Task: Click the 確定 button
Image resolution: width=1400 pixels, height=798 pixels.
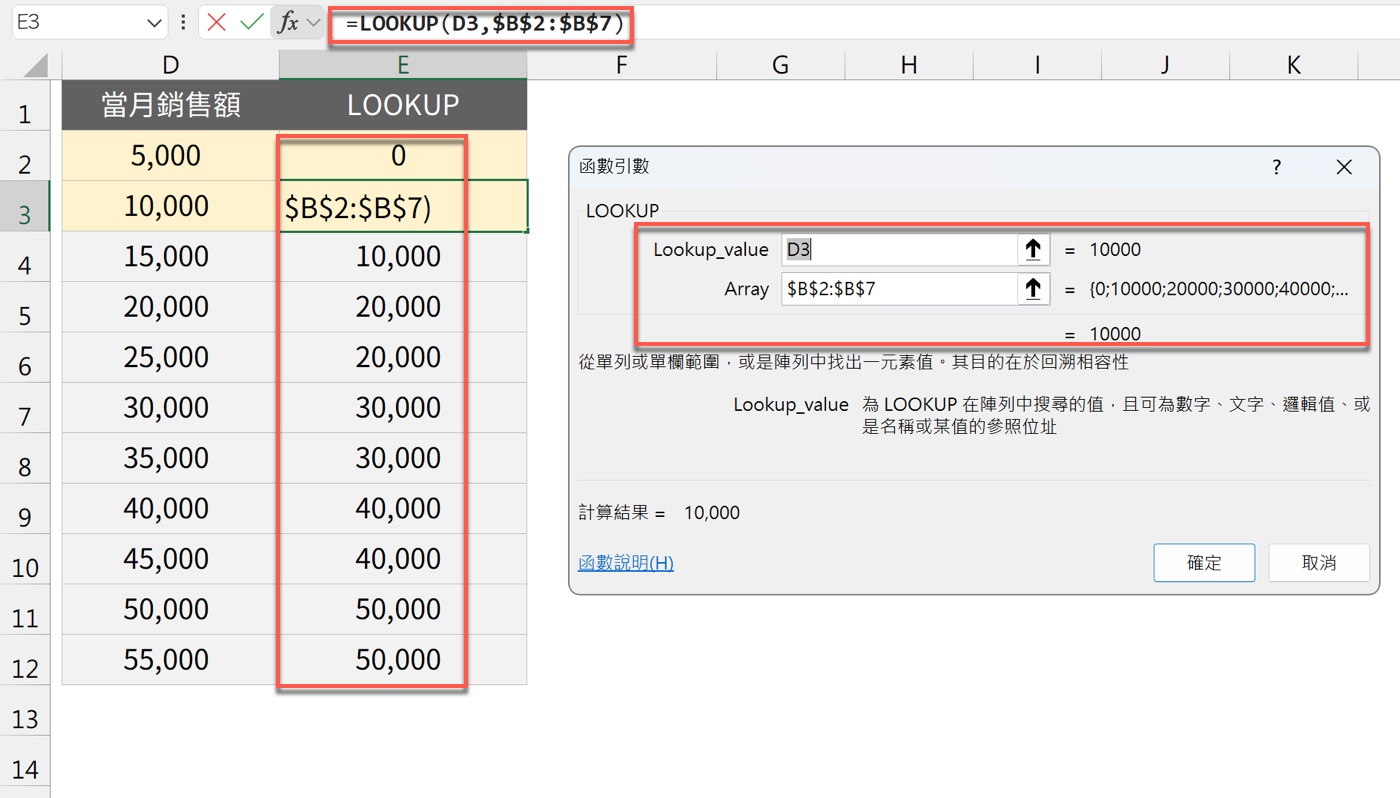Action: 1204,563
